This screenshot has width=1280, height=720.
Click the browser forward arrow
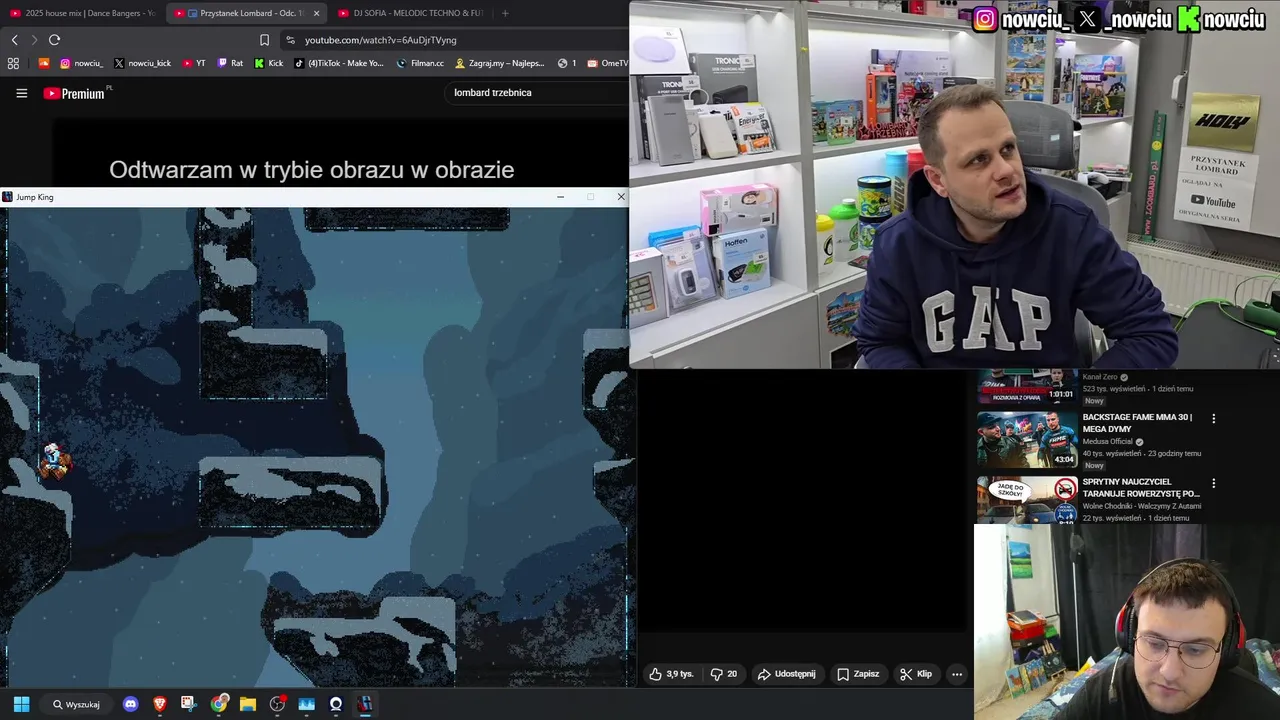point(34,40)
